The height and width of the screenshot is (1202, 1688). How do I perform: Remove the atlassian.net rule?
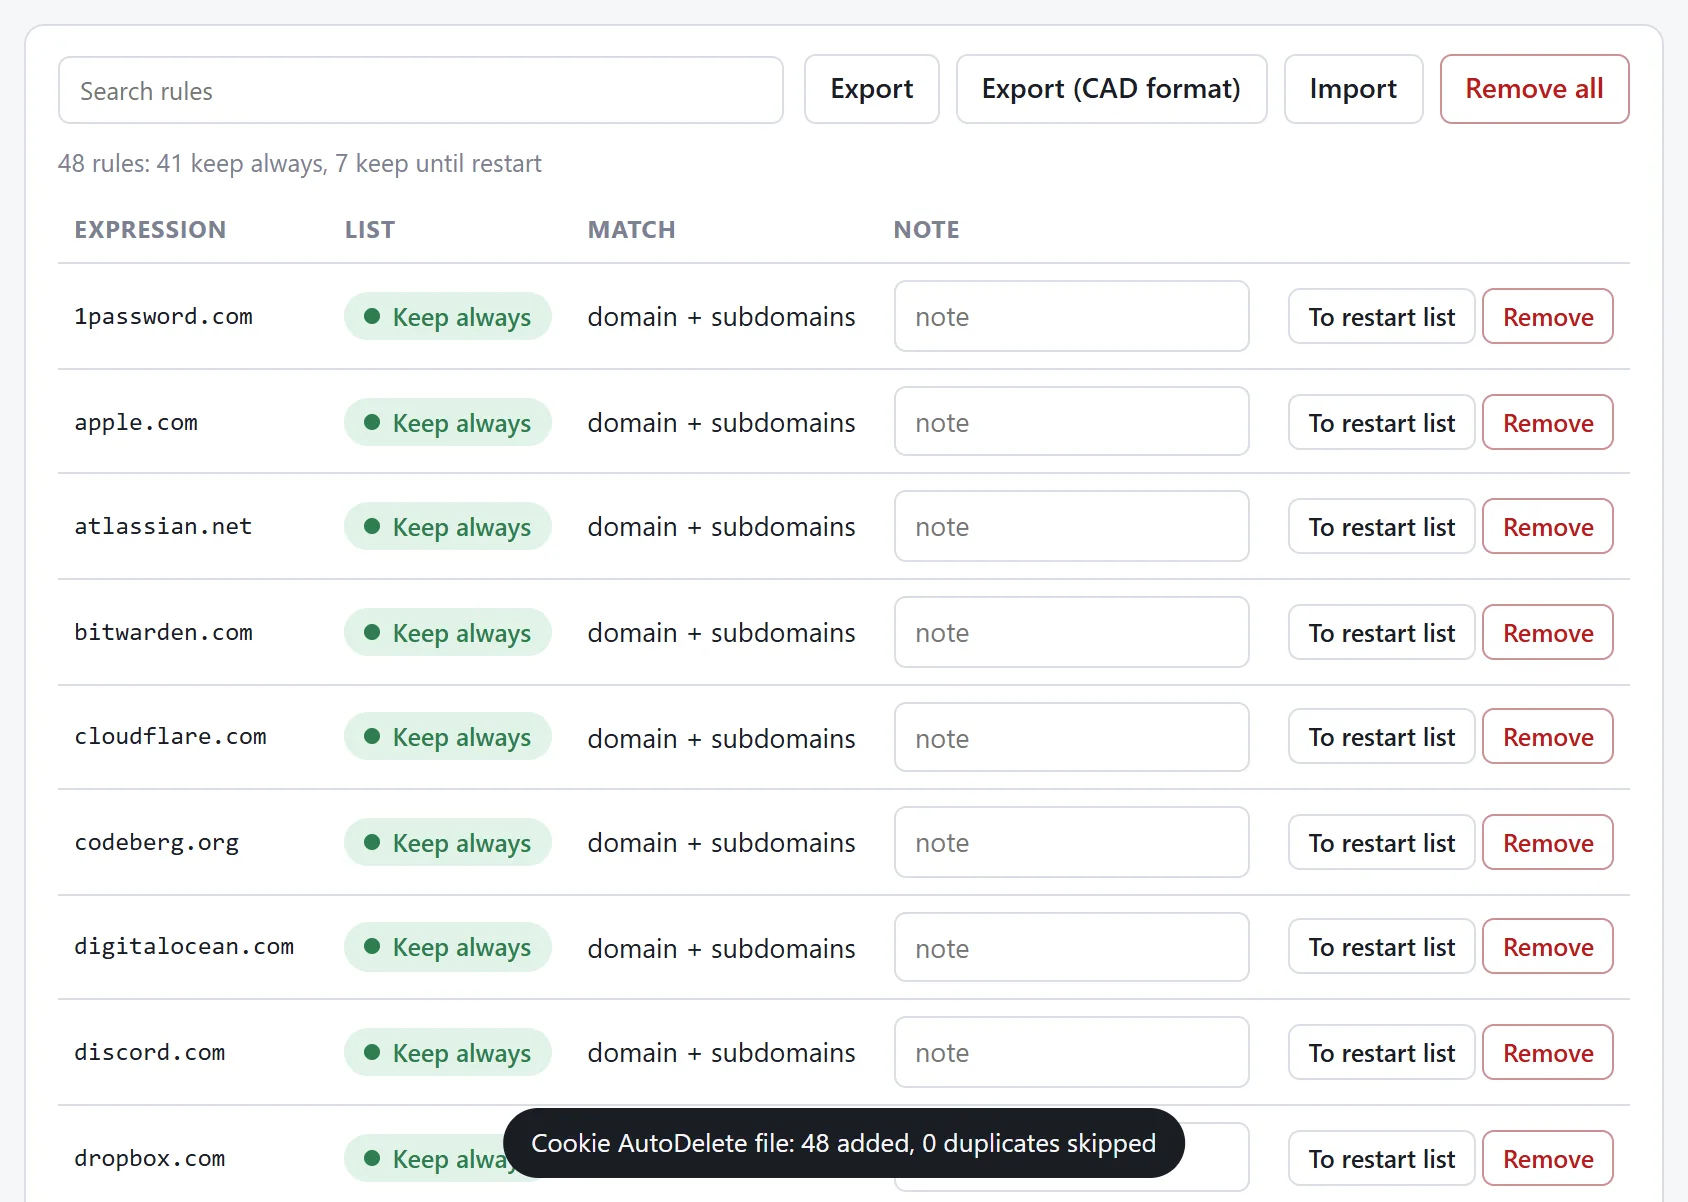pyautogui.click(x=1547, y=527)
